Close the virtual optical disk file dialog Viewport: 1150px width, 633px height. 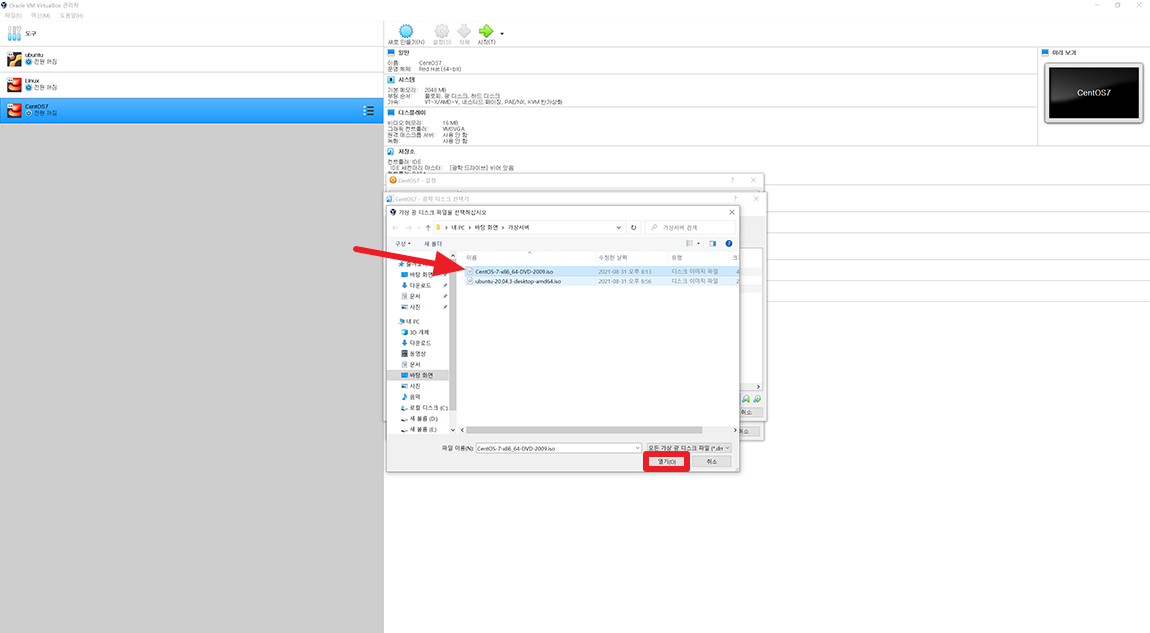tap(731, 212)
